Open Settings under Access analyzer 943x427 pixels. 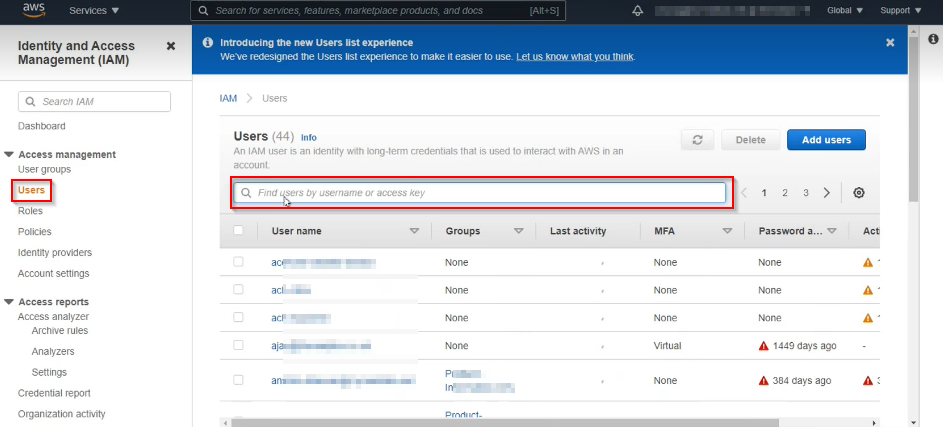(49, 372)
